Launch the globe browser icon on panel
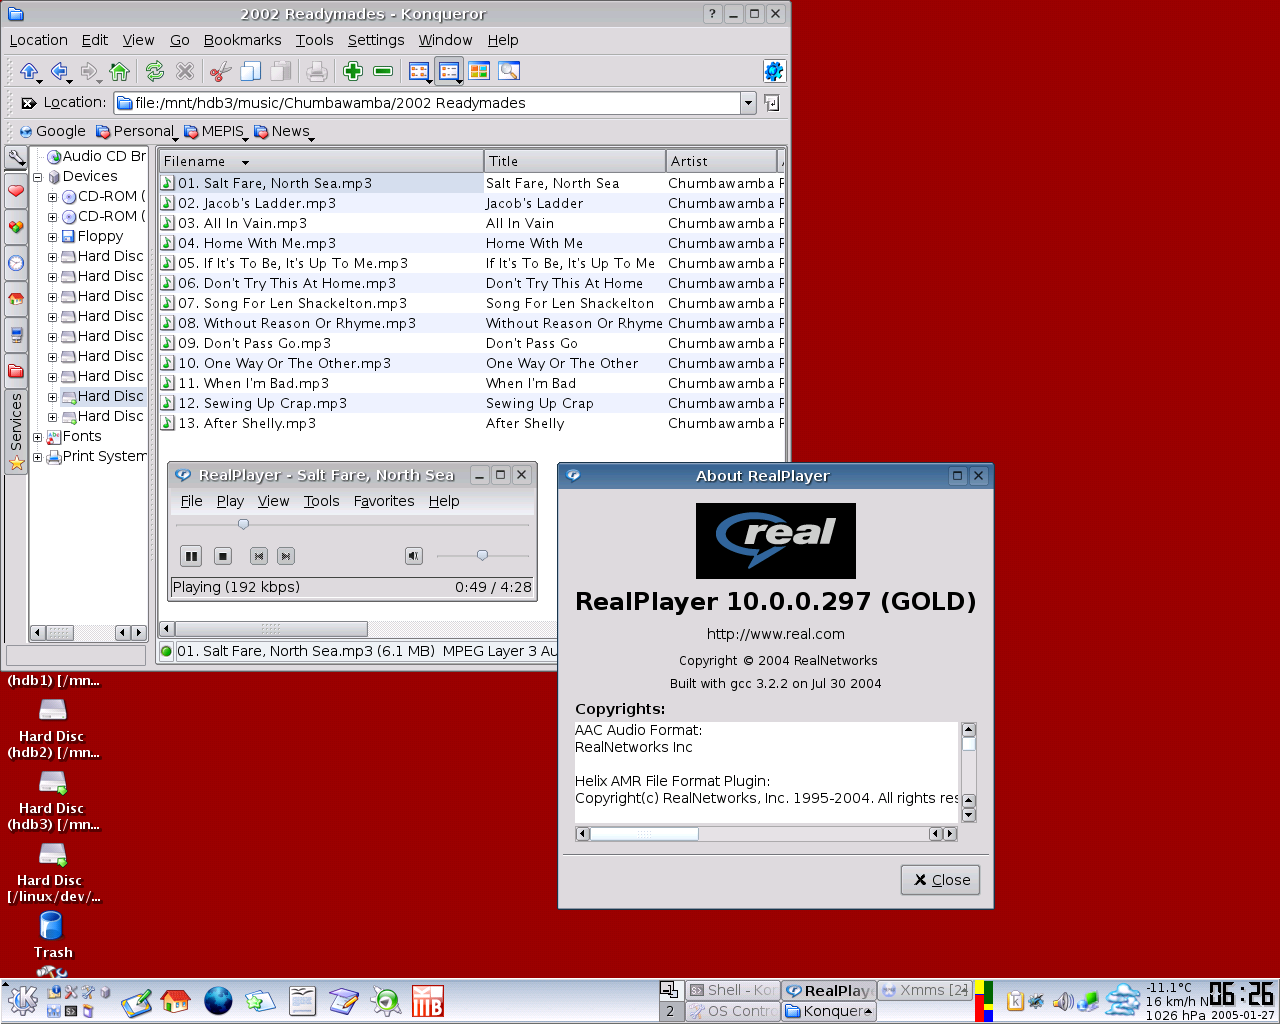 (x=218, y=1001)
